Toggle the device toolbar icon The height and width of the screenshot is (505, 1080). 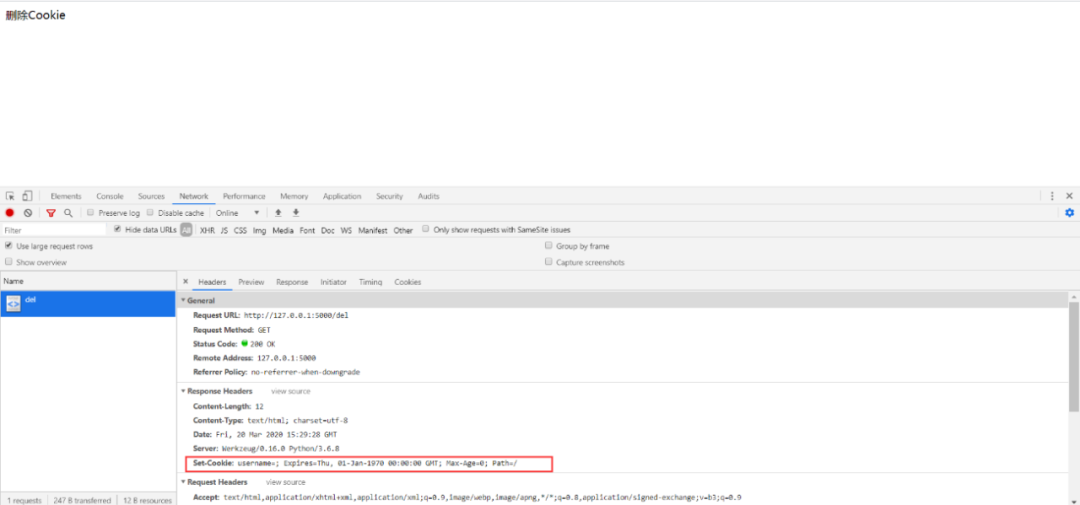pyautogui.click(x=27, y=196)
